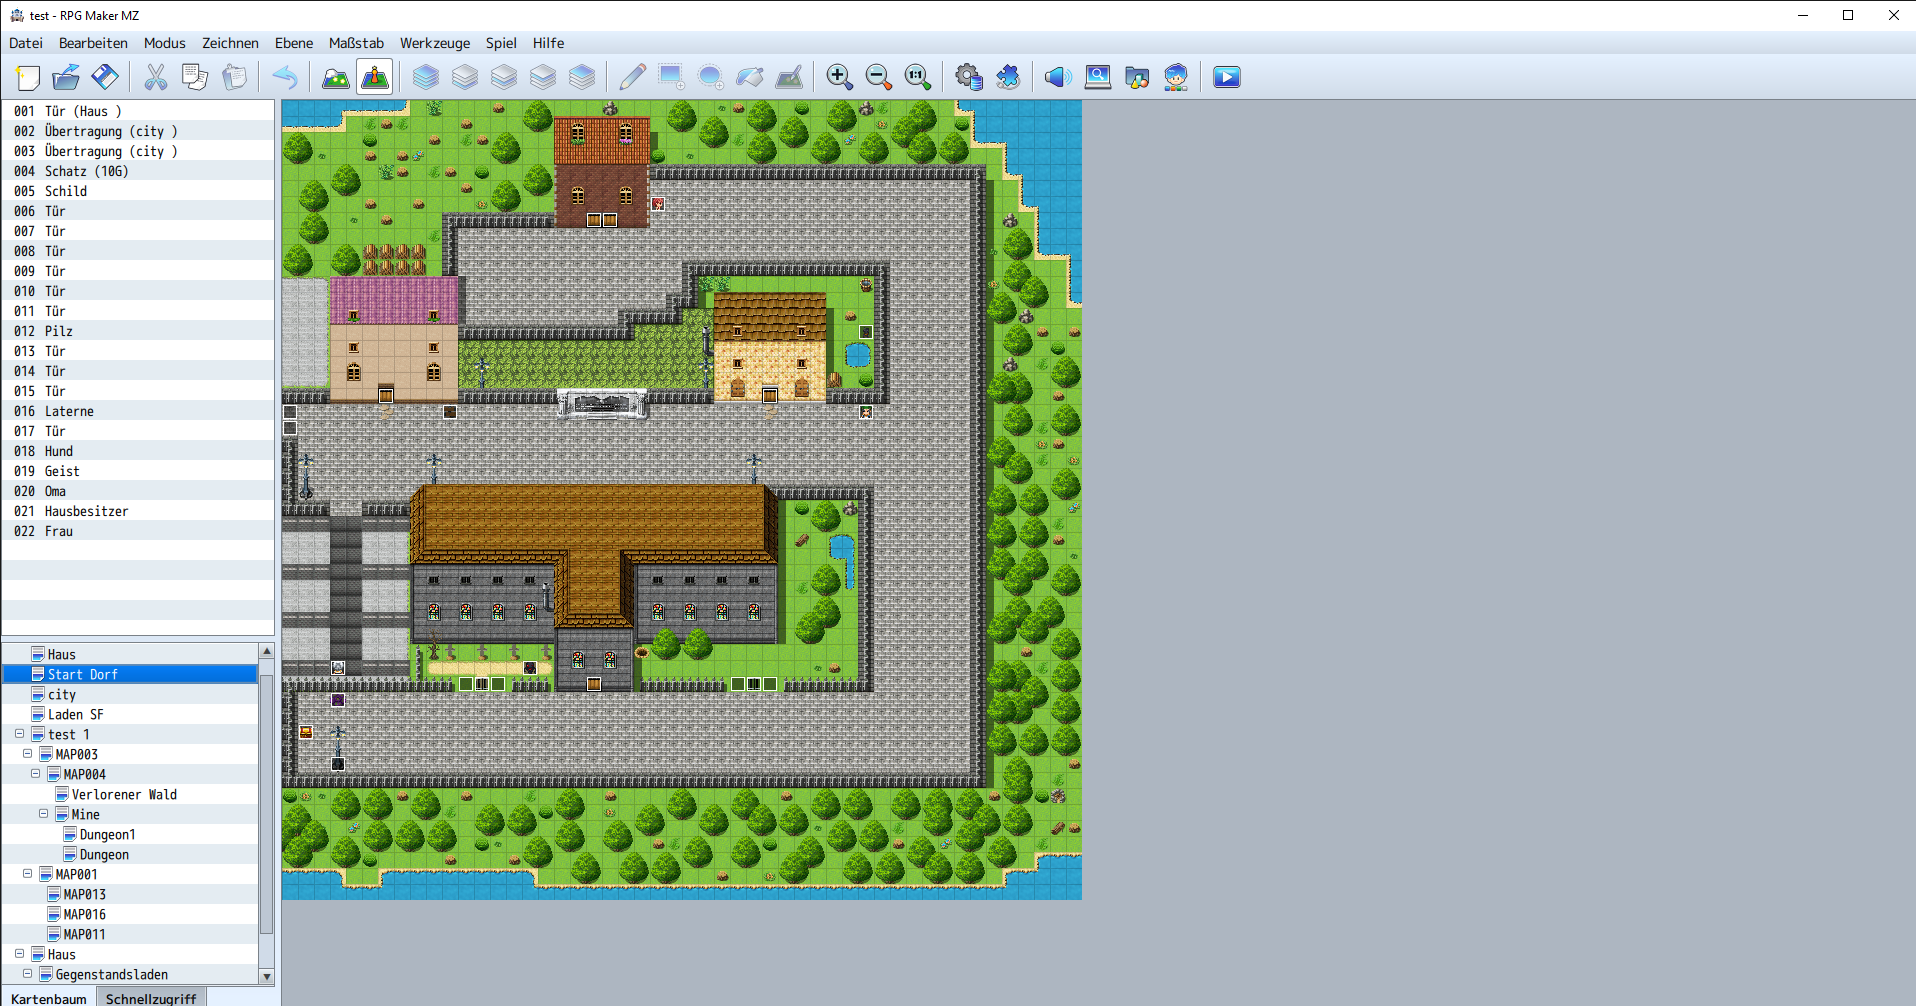Click the map tree scroll down arrow
1916x1006 pixels.
pyautogui.click(x=267, y=976)
